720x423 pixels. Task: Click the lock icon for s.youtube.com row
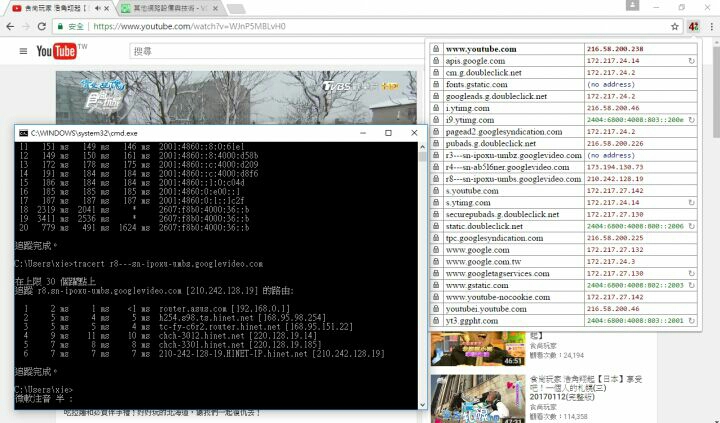click(x=436, y=191)
